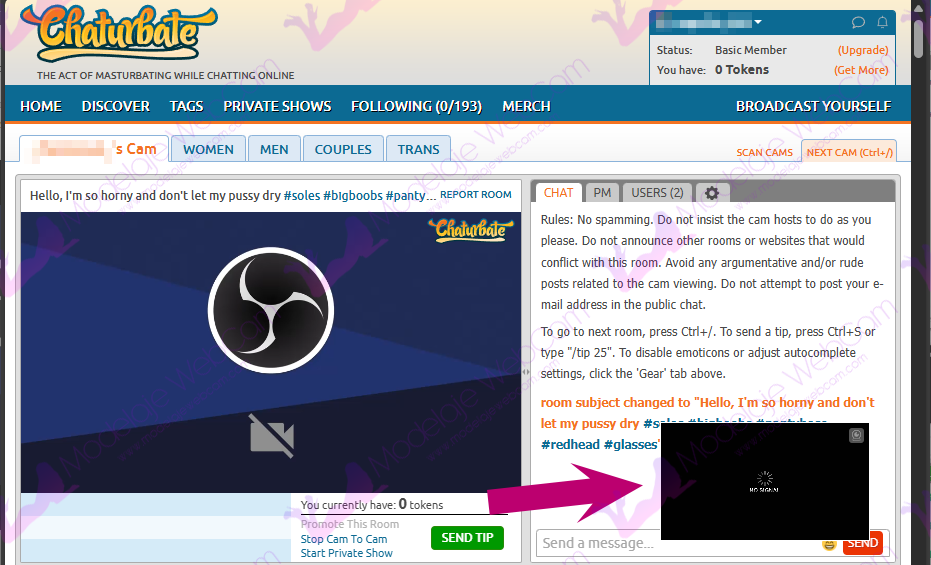Viewport: 931px width, 565px height.
Task: Click the divider handle between video and chat
Action: 526,371
